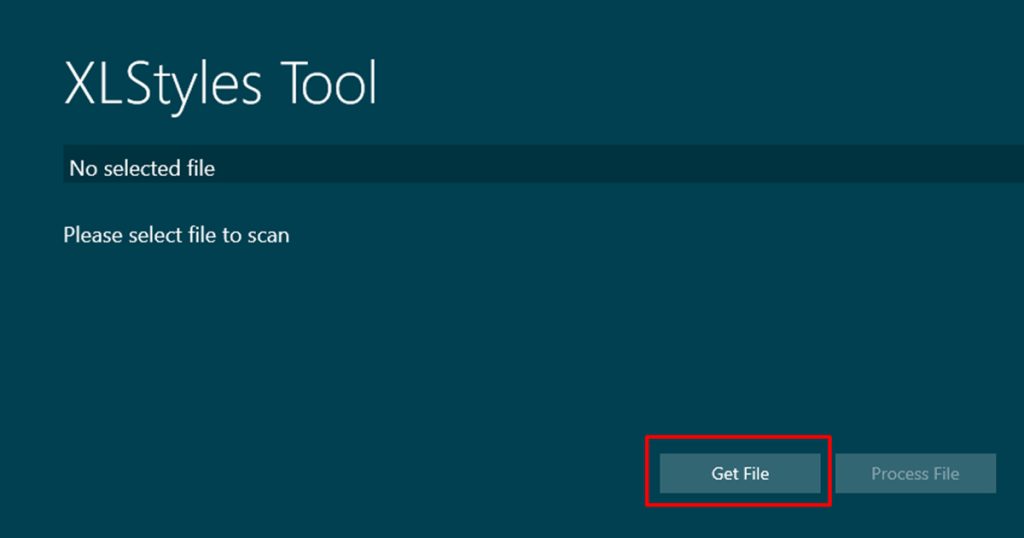The width and height of the screenshot is (1024, 538).
Task: Click the Get File button
Action: [x=740, y=473]
